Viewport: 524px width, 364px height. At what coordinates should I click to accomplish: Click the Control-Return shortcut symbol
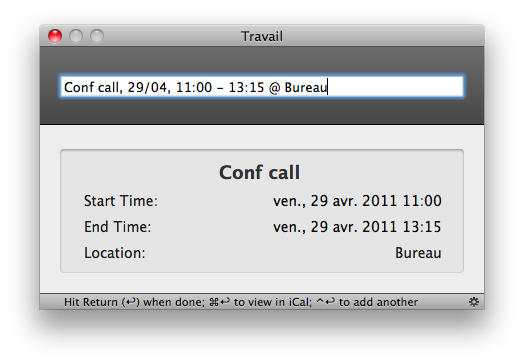click(325, 302)
